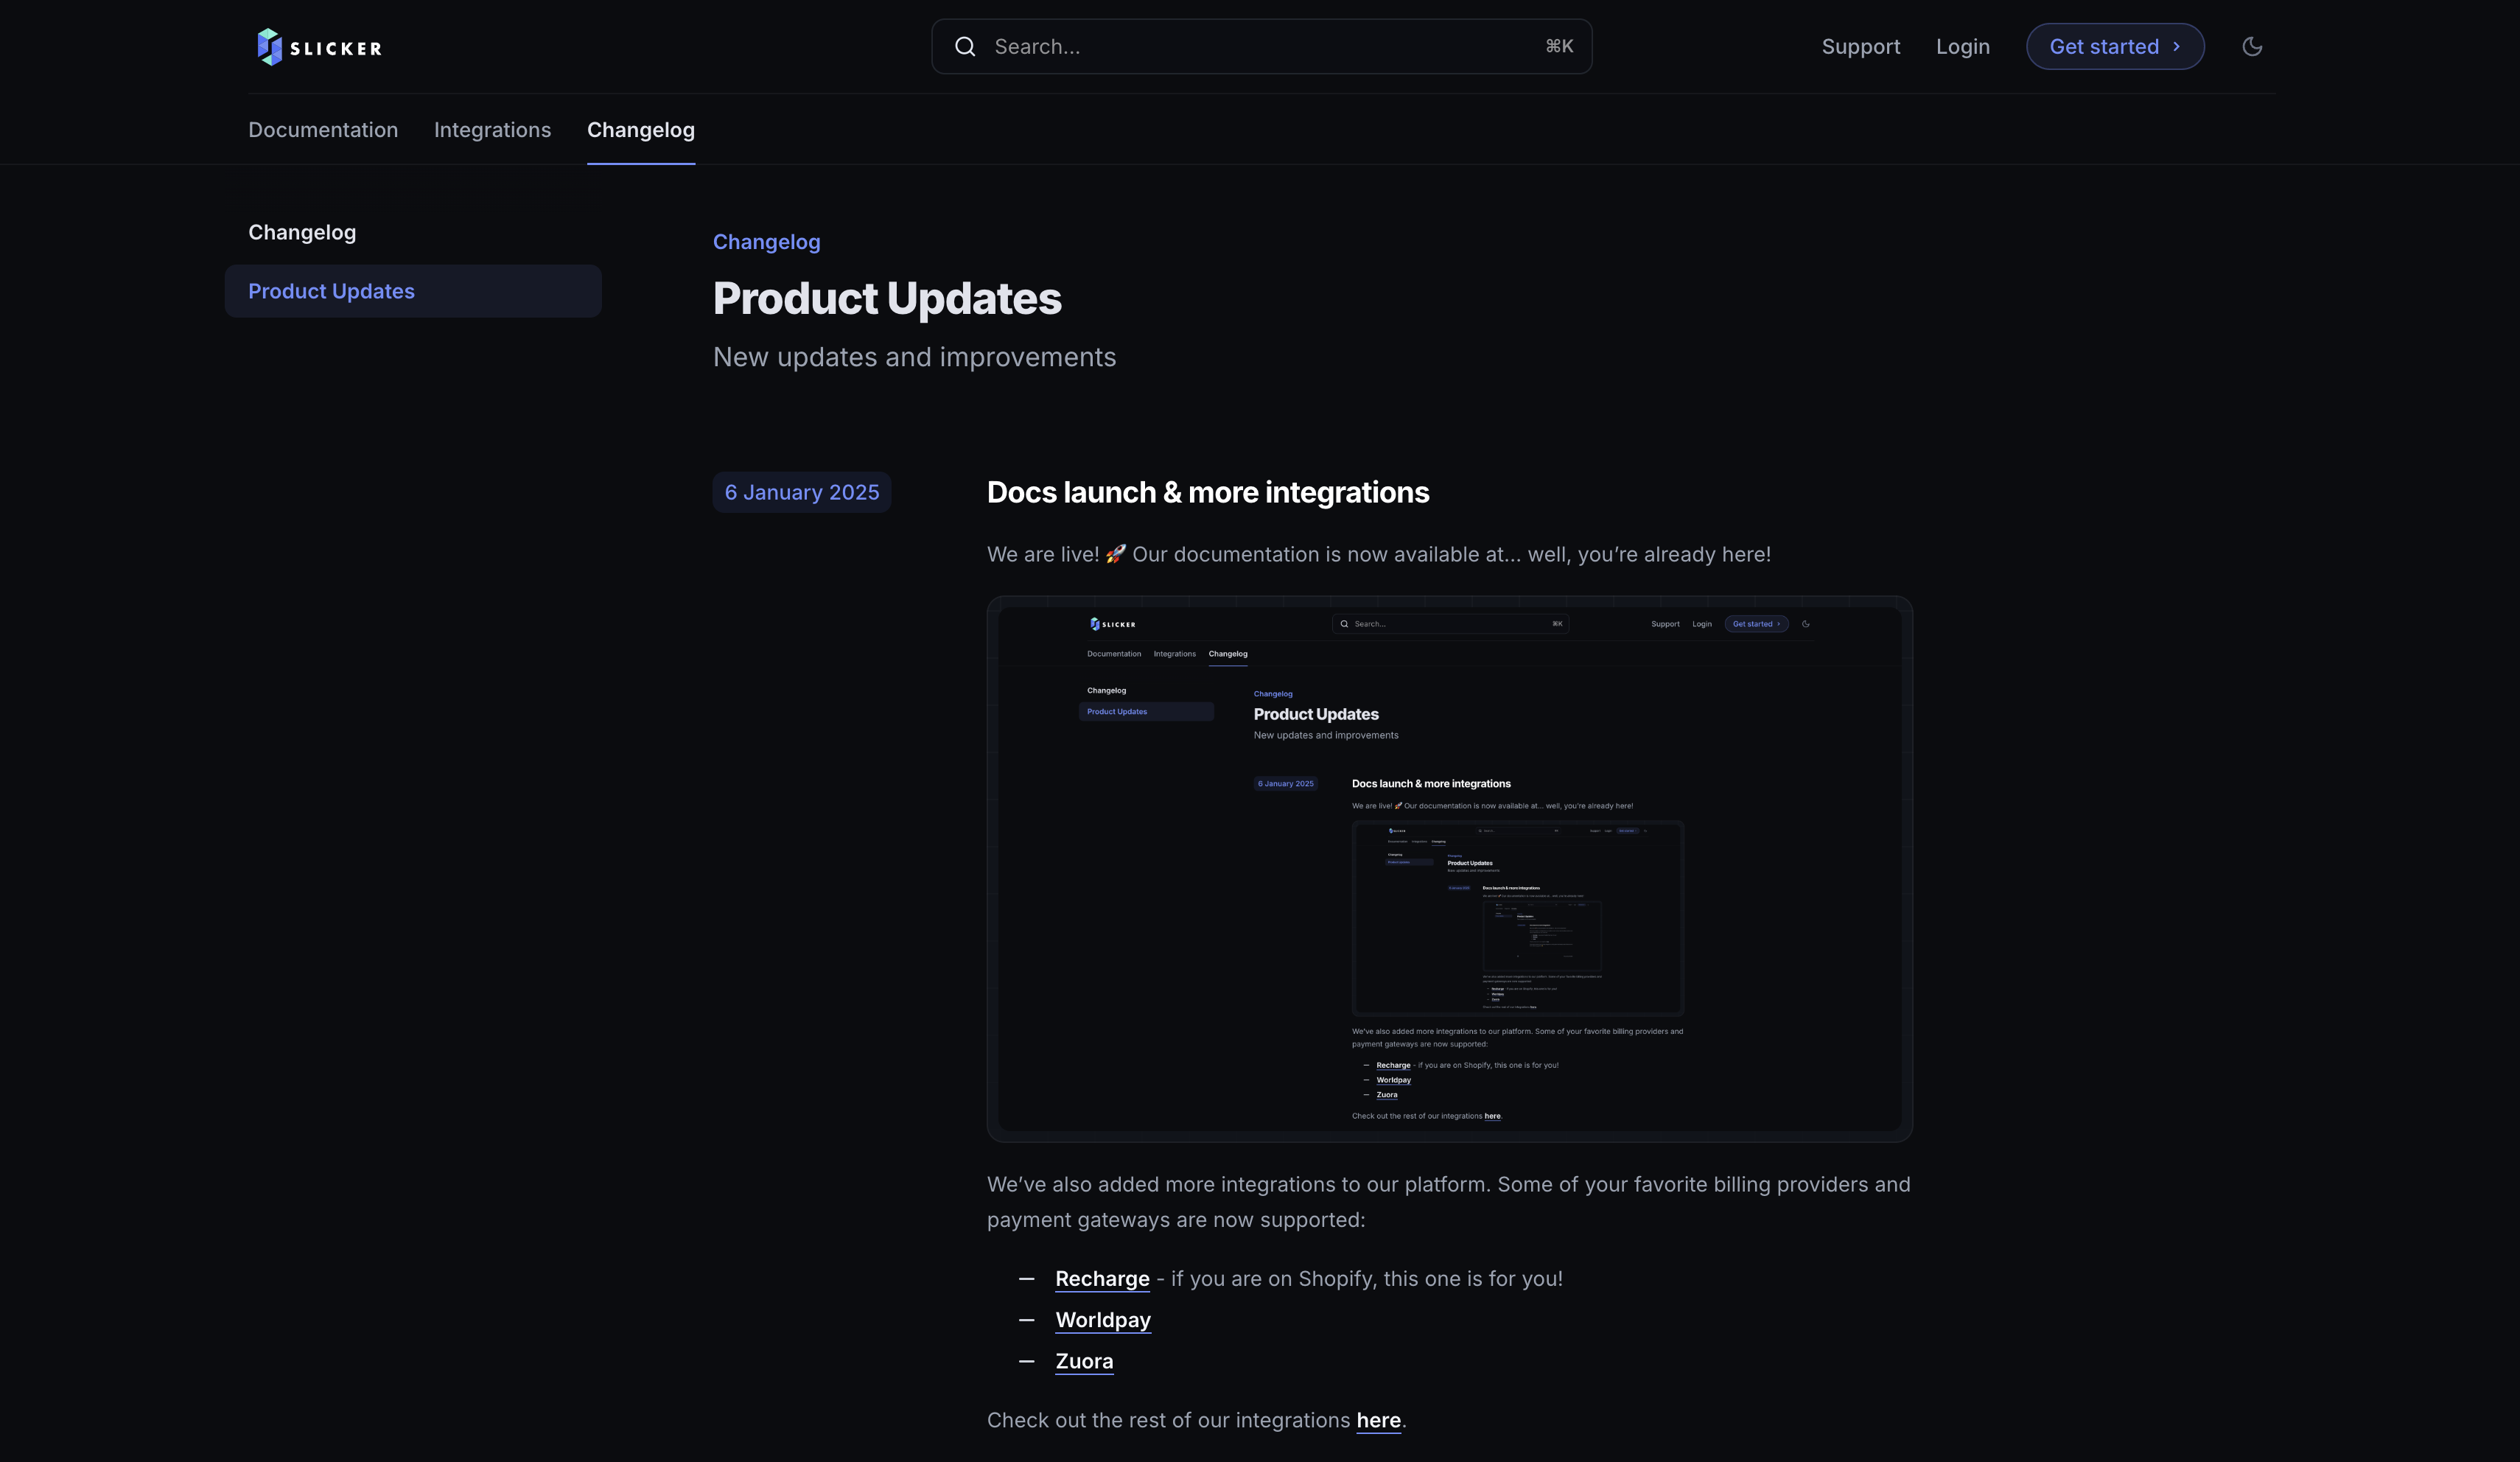Image resolution: width=2520 pixels, height=1462 pixels.
Task: Select the Changelog tab
Action: tap(640, 130)
